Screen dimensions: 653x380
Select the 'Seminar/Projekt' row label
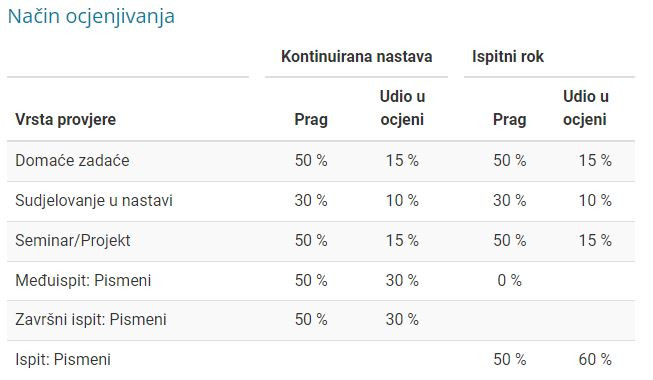coord(72,240)
